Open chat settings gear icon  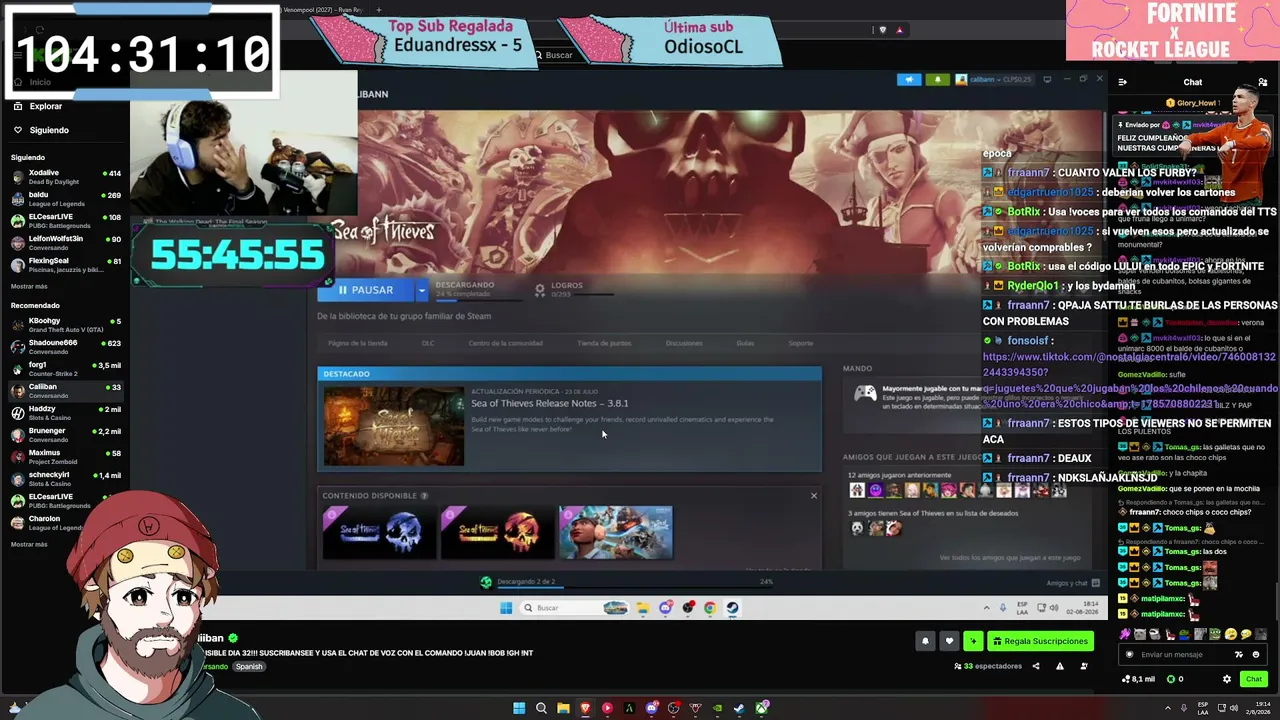[1227, 680]
